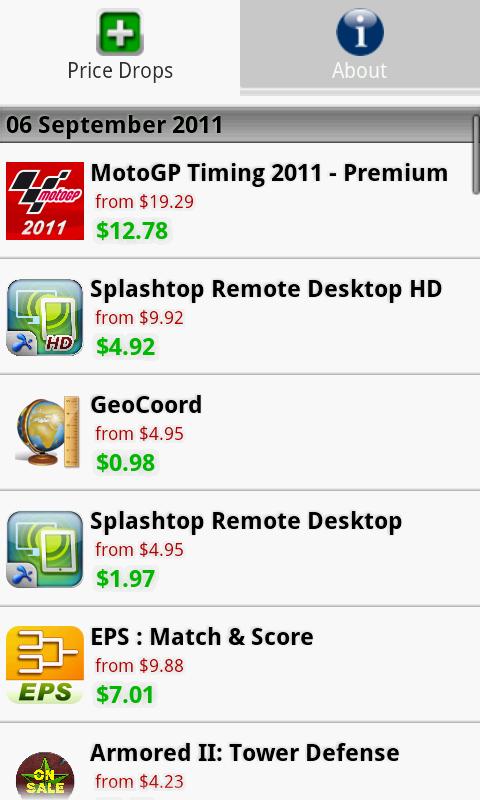Image resolution: width=480 pixels, height=800 pixels.
Task: Tap the blue info About icon
Action: tap(360, 32)
